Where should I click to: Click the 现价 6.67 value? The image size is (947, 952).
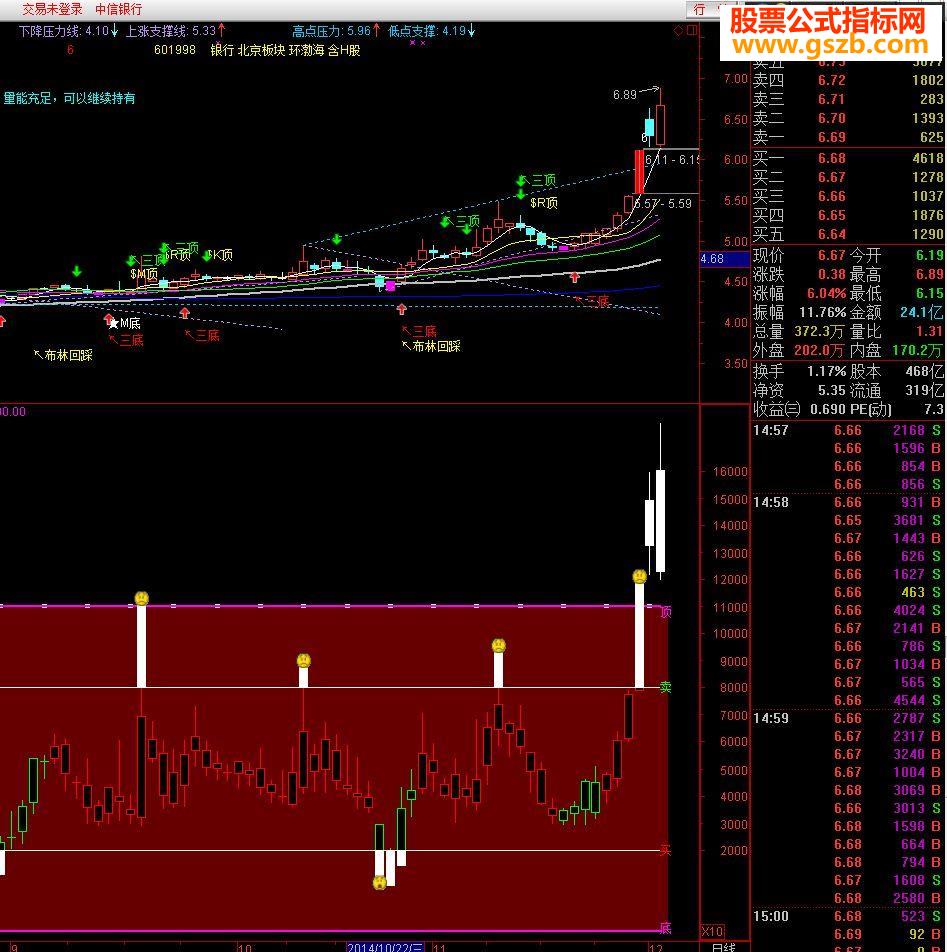pyautogui.click(x=832, y=255)
